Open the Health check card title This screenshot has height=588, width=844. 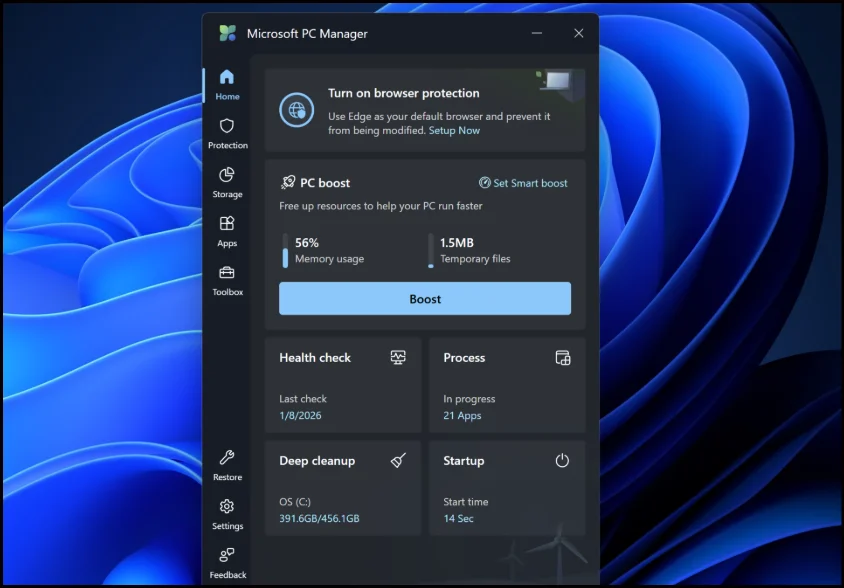[x=315, y=358]
